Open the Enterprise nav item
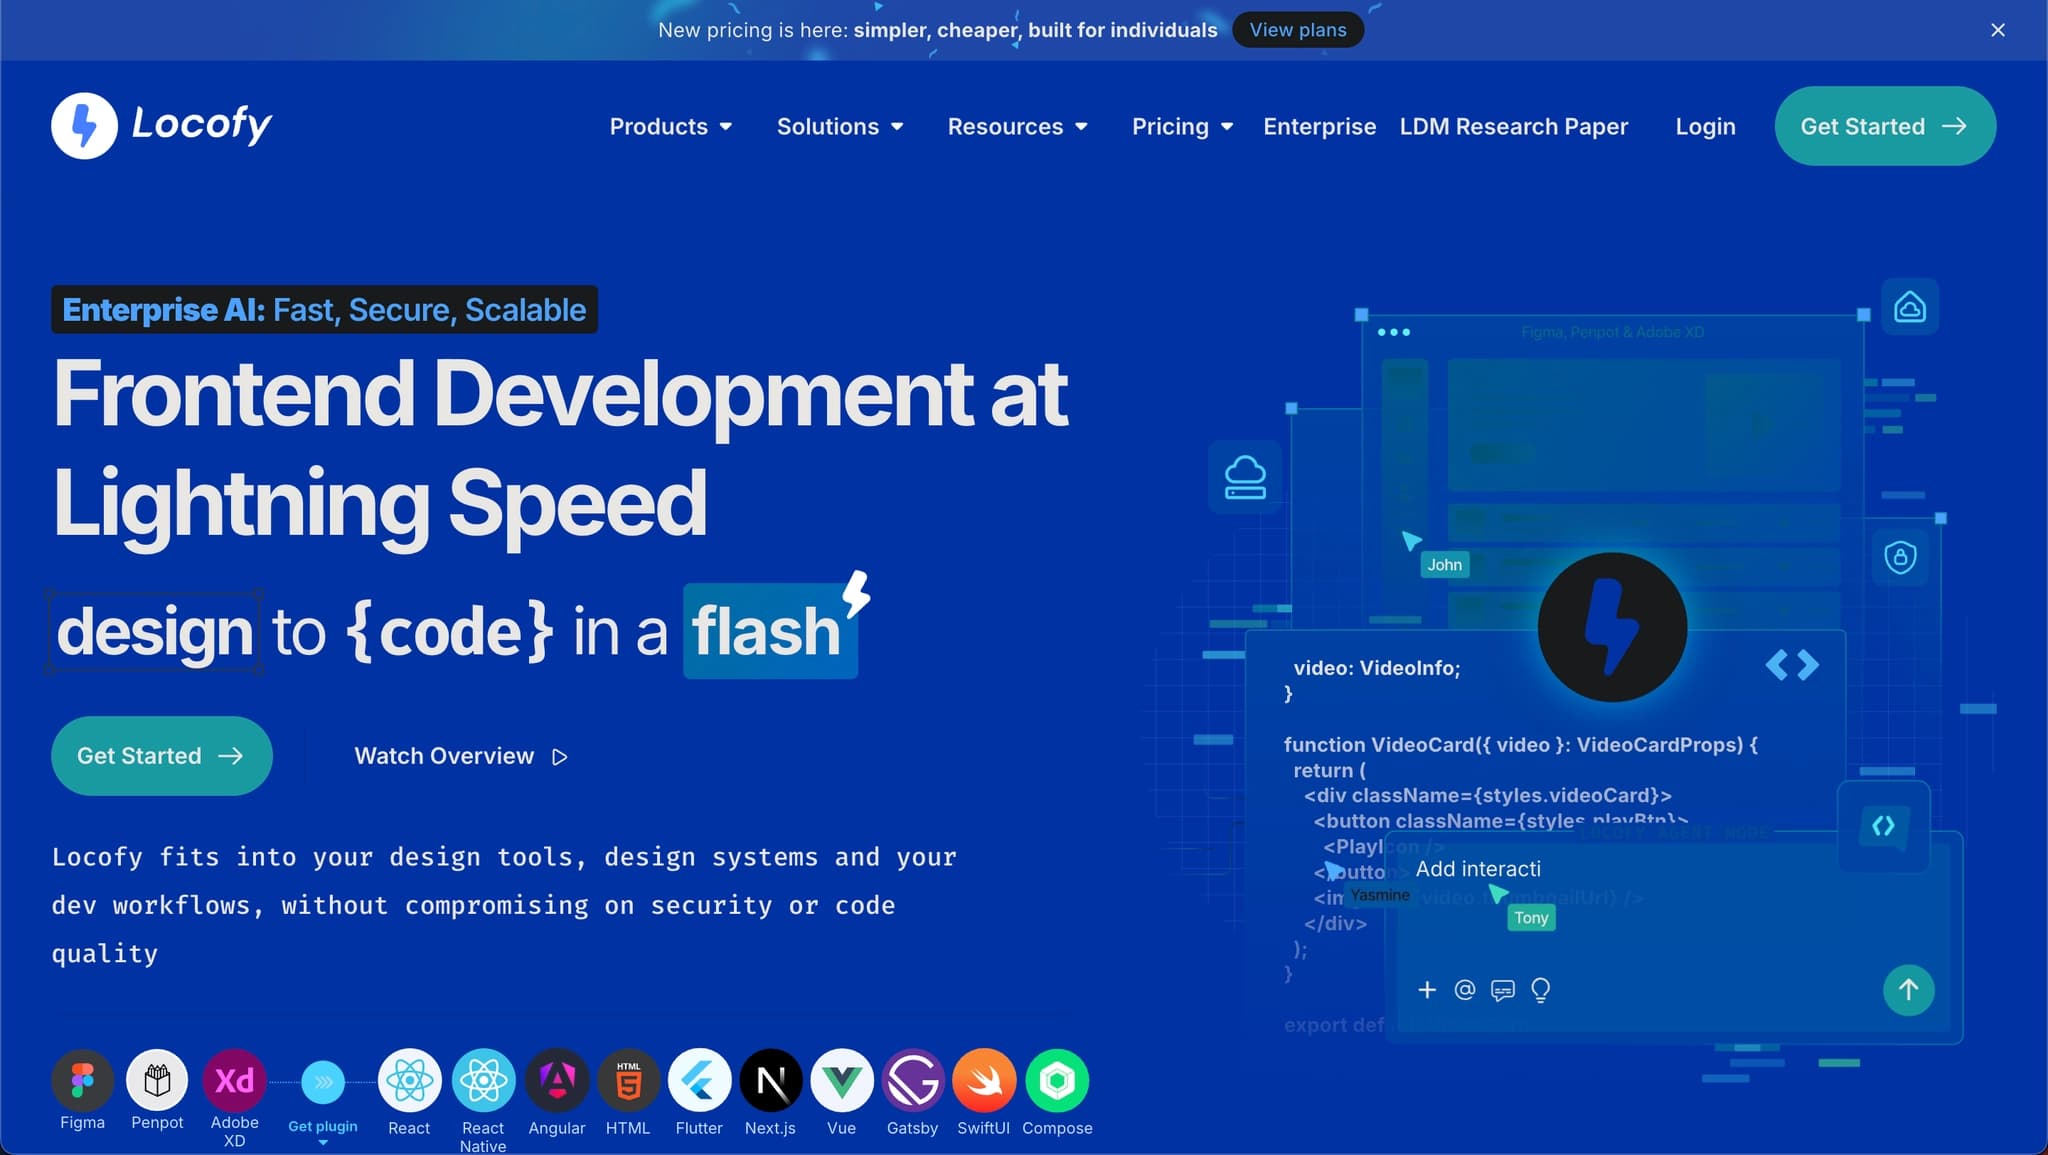The height and width of the screenshot is (1155, 2048). point(1319,127)
